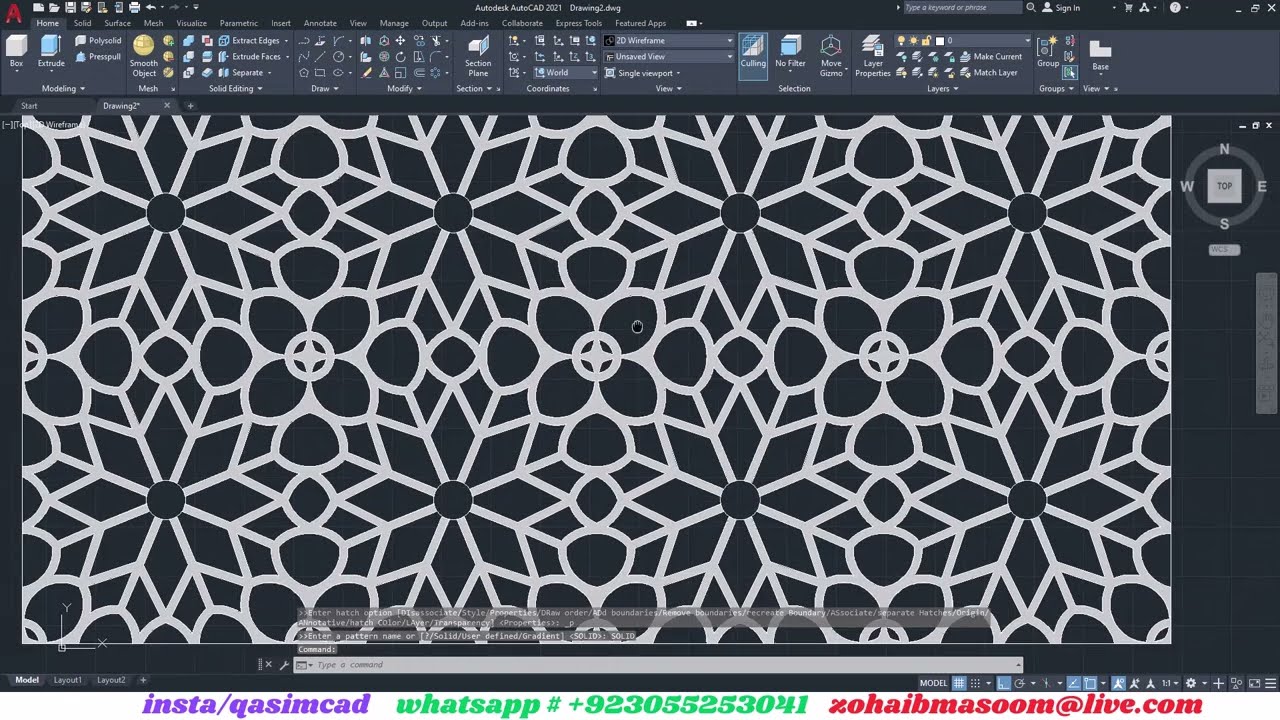Screen dimensions: 1280x720
Task: Expand the Modeling panel
Action: (x=63, y=88)
